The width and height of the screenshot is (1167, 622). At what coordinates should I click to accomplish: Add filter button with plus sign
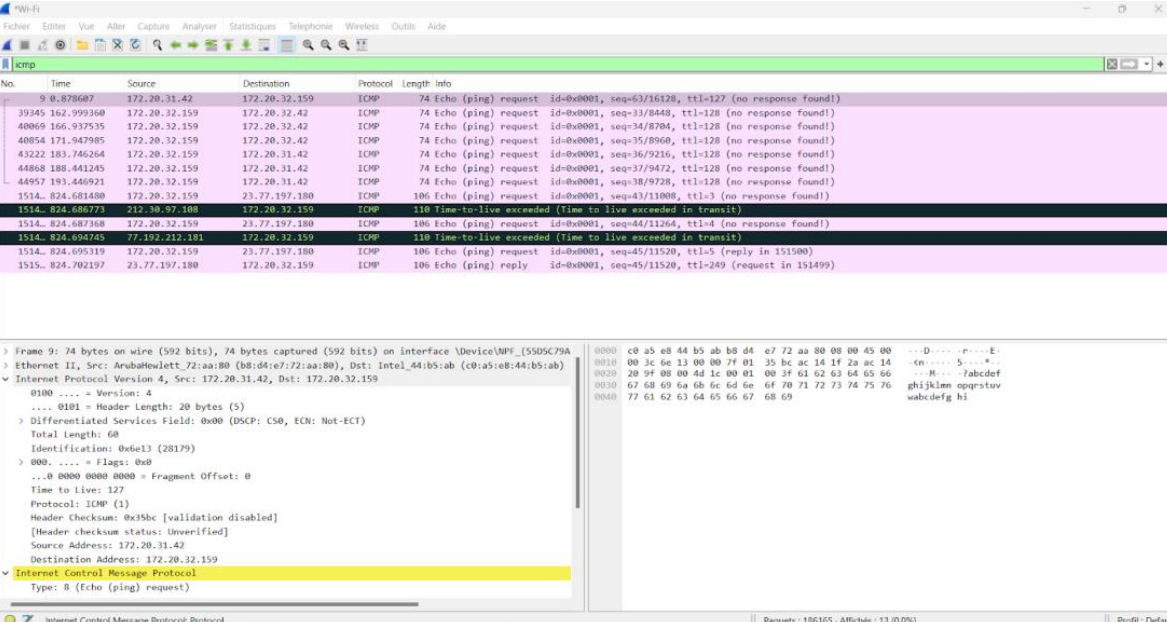tap(1160, 65)
